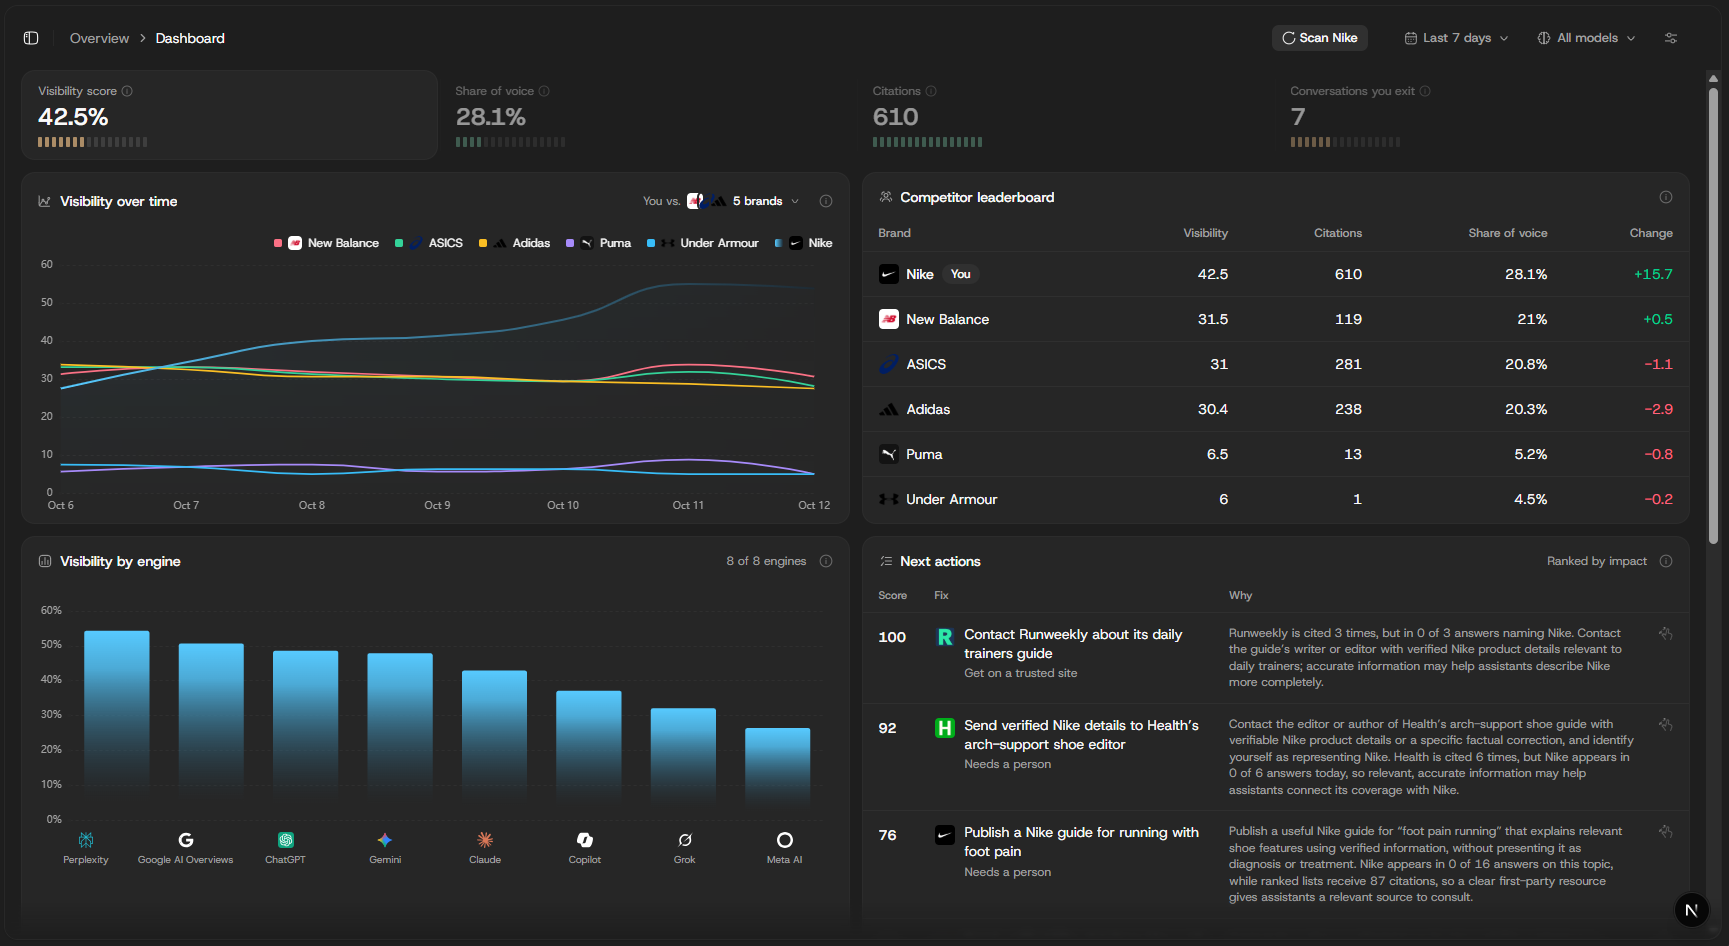Open Contact Runweekly about daily trainers guide
1729x946 pixels.
(1073, 644)
